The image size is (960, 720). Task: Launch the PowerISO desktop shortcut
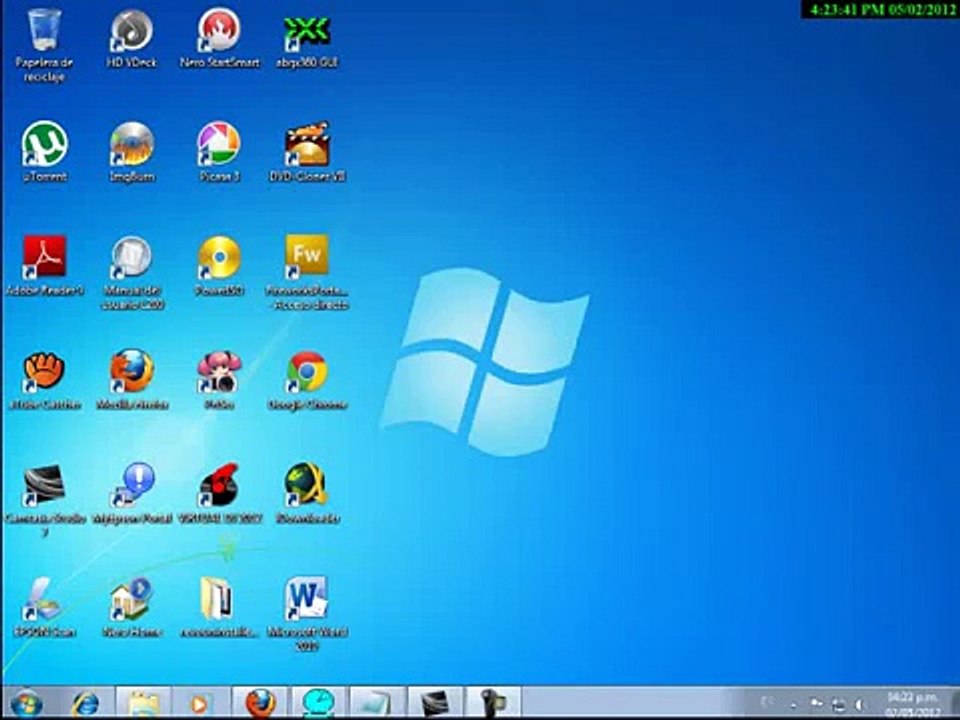pos(219,266)
